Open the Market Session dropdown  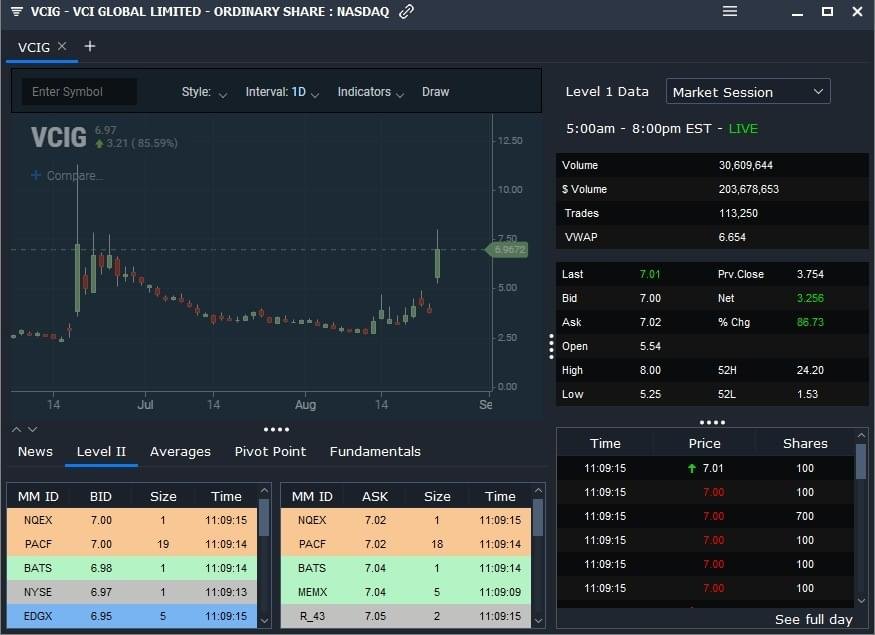coord(748,92)
